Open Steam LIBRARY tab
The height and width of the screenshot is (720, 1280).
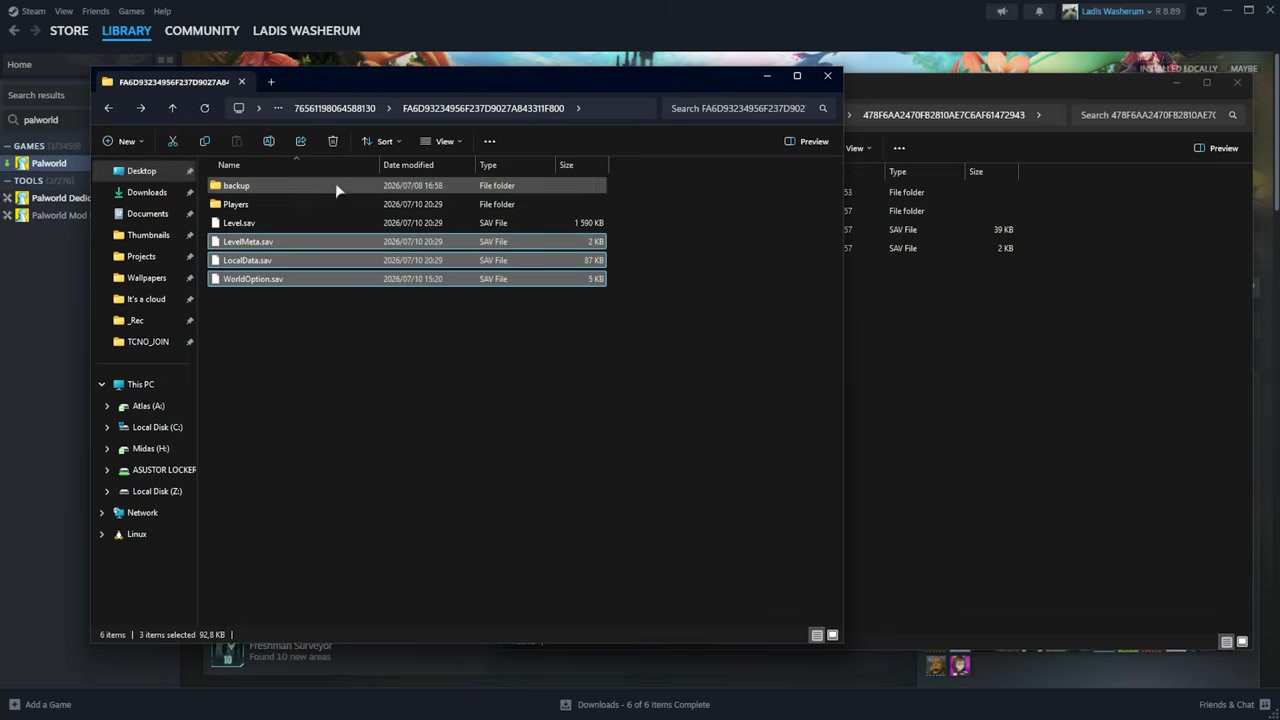pos(126,31)
